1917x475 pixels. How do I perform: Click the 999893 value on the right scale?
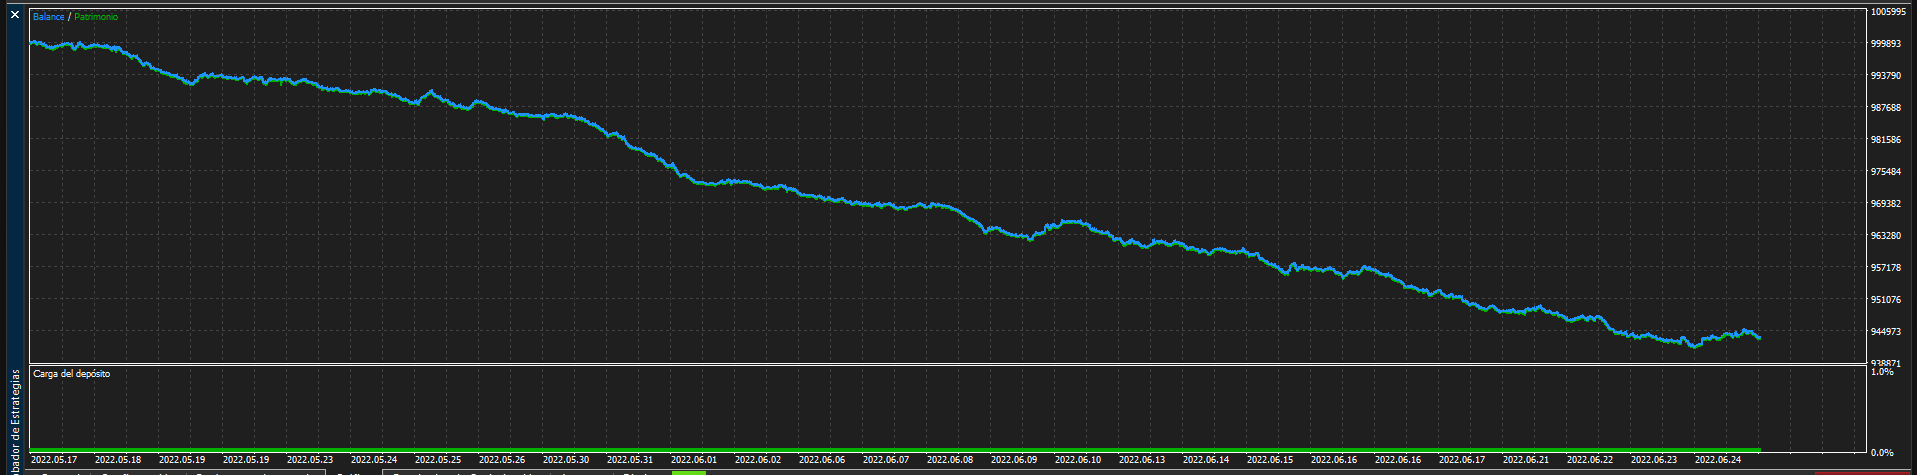point(1884,44)
